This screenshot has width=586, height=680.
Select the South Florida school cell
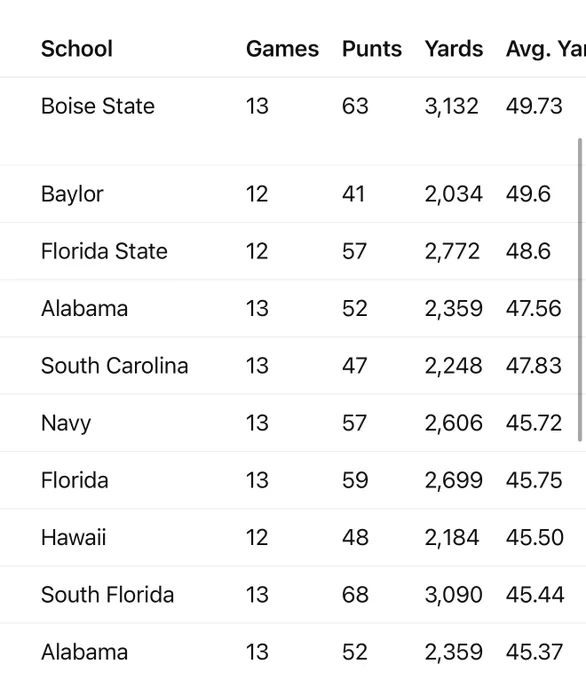pyautogui.click(x=108, y=595)
